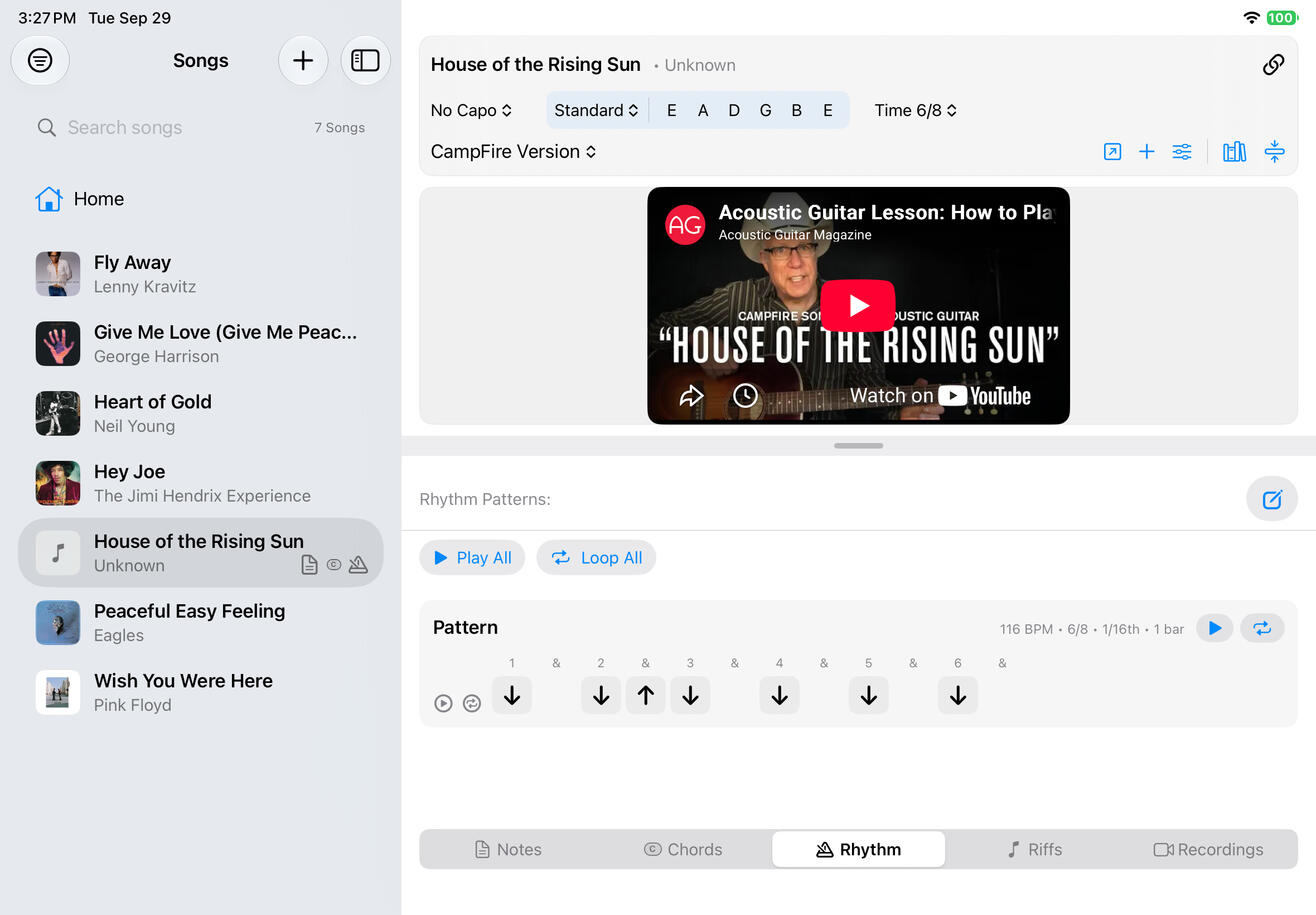This screenshot has width=1316, height=915.
Task: Click the panel divider drag handle
Action: 858,446
